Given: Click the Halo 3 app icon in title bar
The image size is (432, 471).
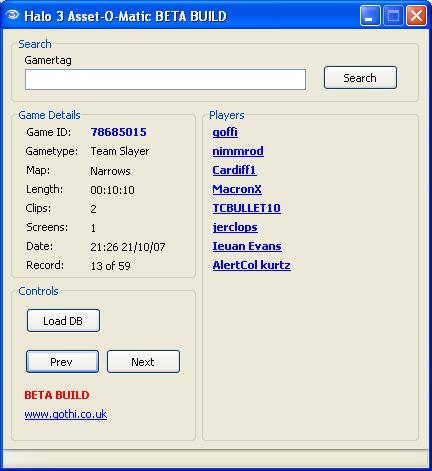Looking at the screenshot, I should pos(12,15).
